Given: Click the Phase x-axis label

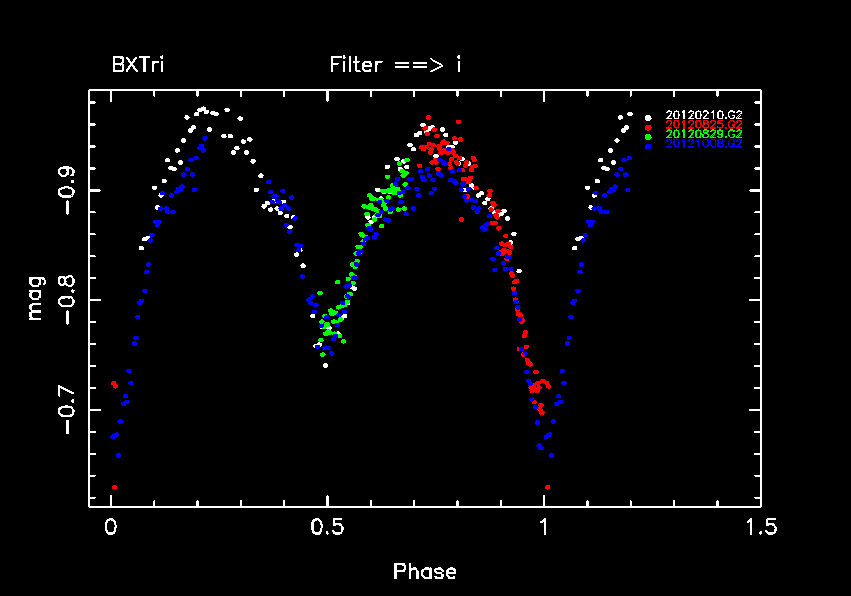Looking at the screenshot, I should (x=424, y=572).
